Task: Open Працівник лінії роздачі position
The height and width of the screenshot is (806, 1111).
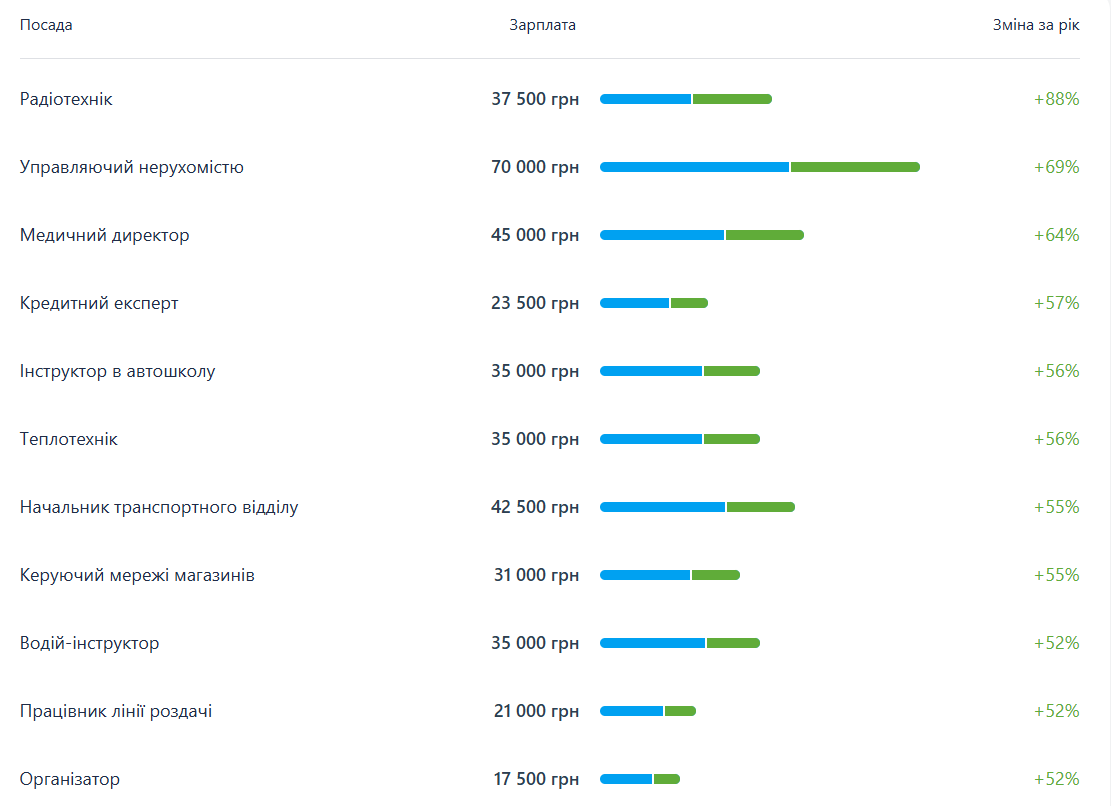Action: click(x=116, y=711)
